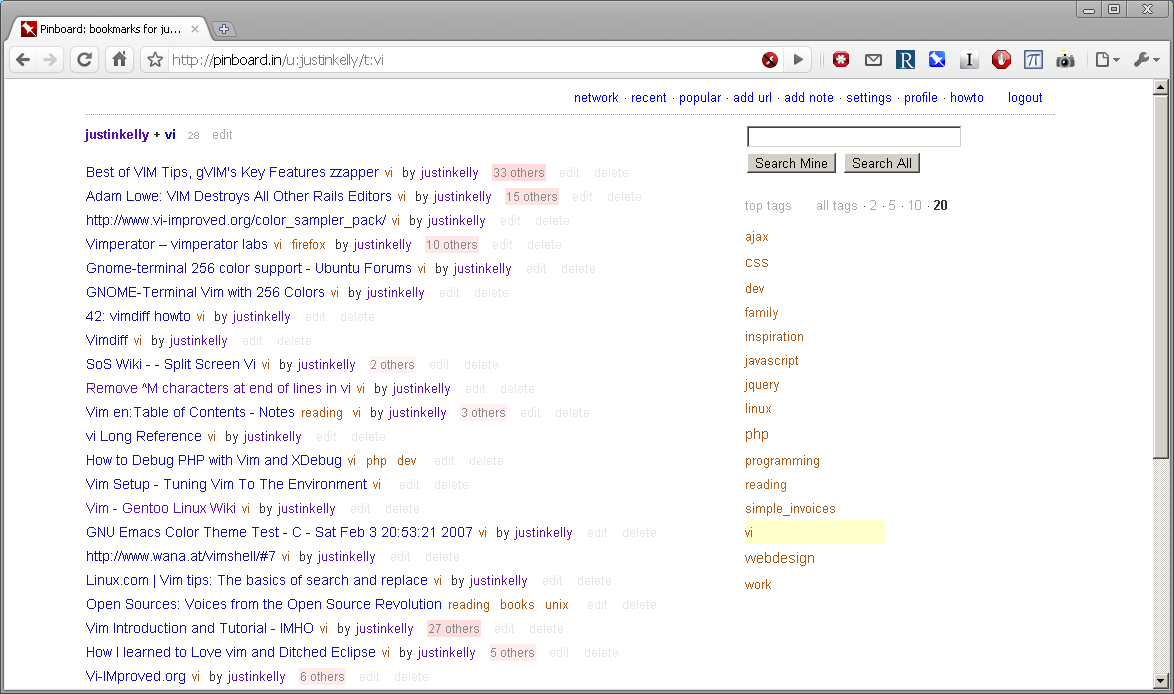Click the pi symbol extension icon
Viewport: 1174px width, 694px height.
(1033, 60)
